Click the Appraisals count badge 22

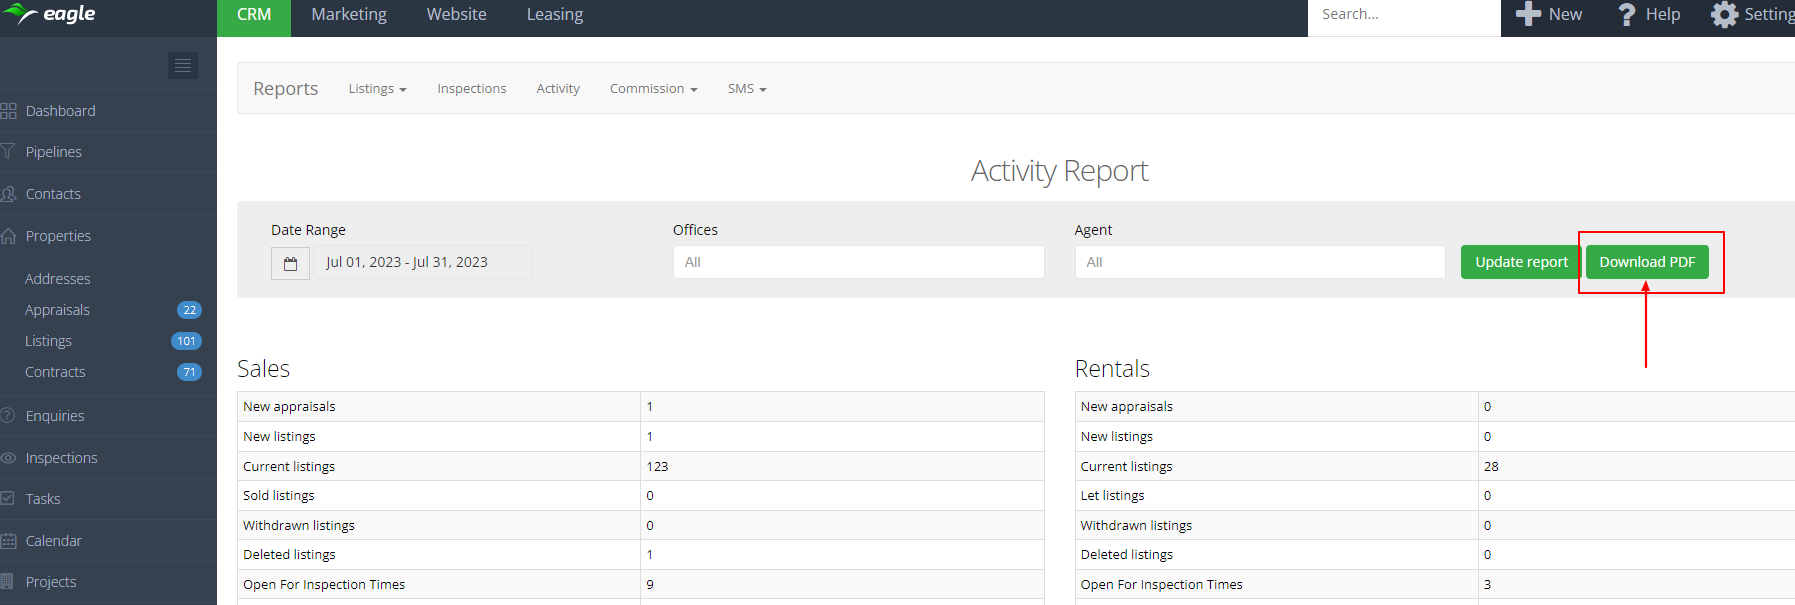pos(189,310)
